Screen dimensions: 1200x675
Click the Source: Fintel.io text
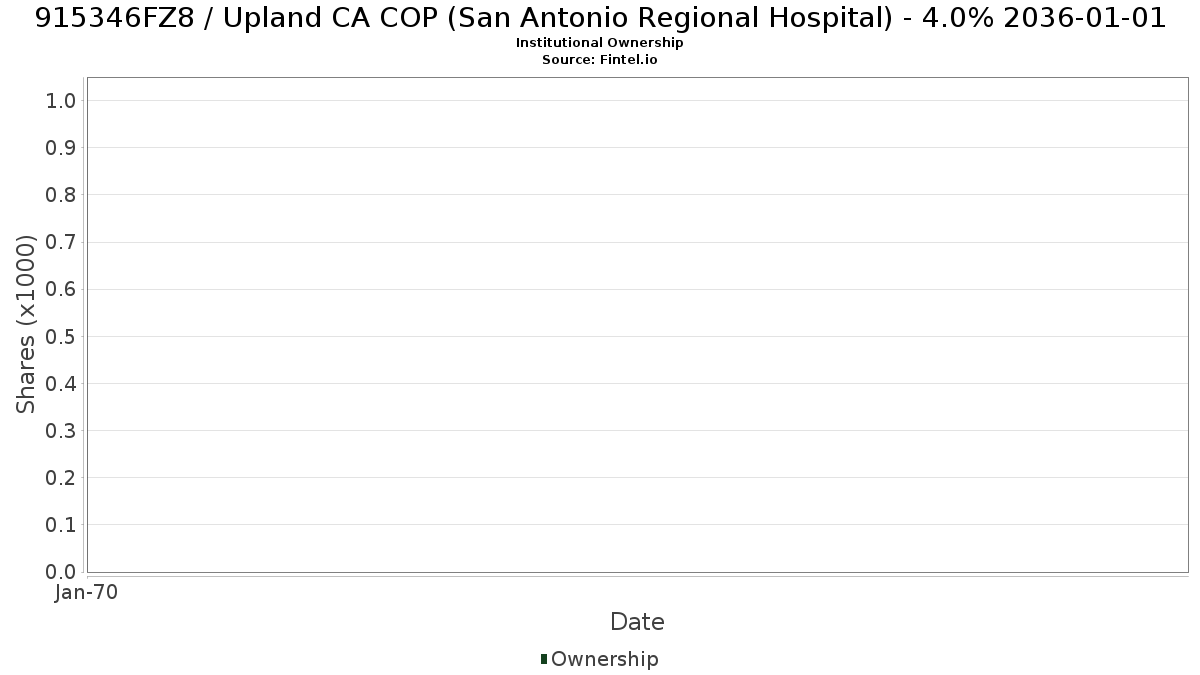click(x=600, y=59)
